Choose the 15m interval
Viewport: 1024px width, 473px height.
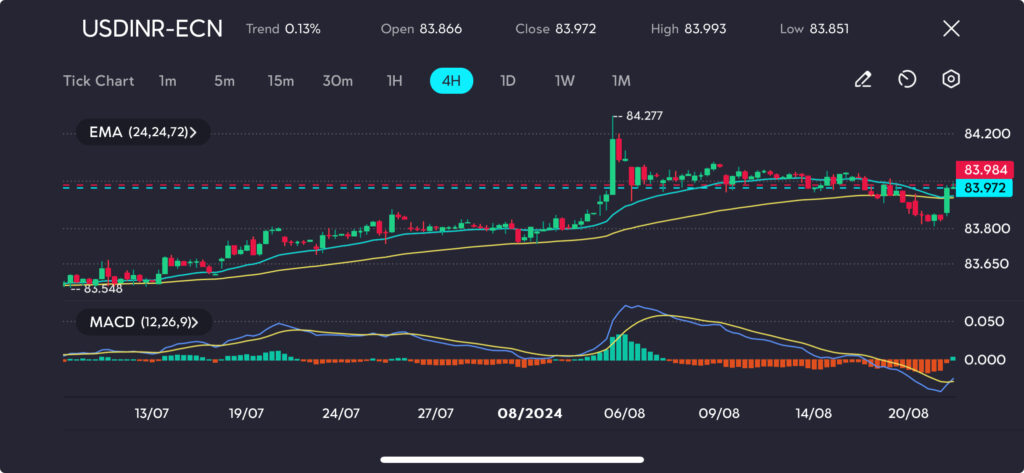pyautogui.click(x=280, y=81)
